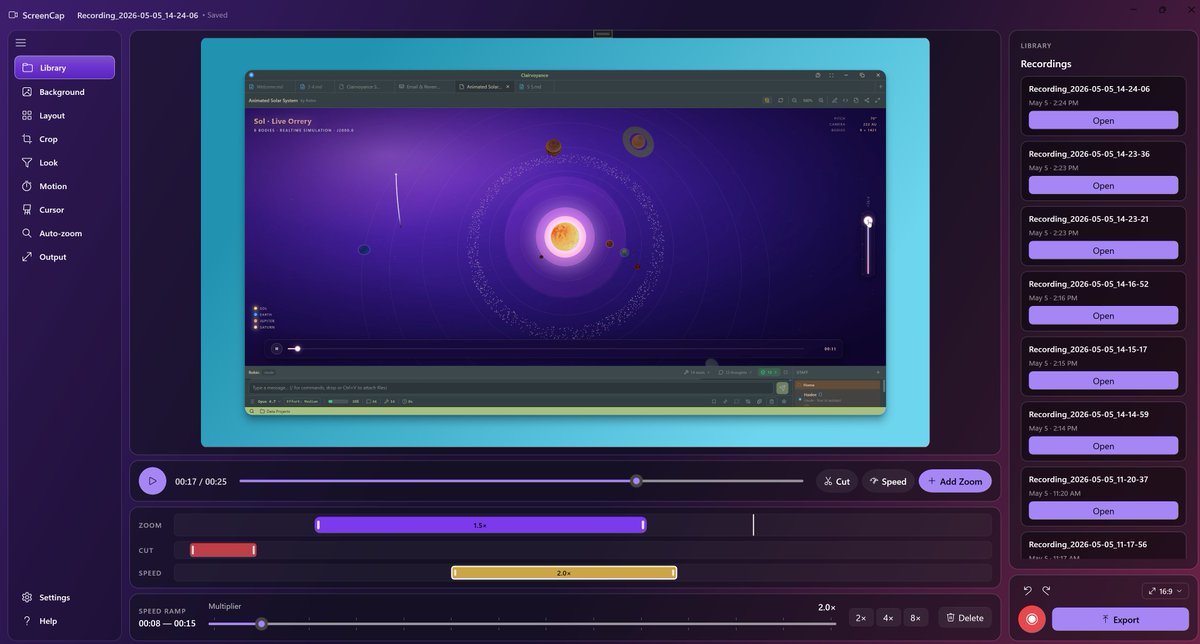The width and height of the screenshot is (1200, 644).
Task: Click the Undo arrow icon
Action: 1027,591
